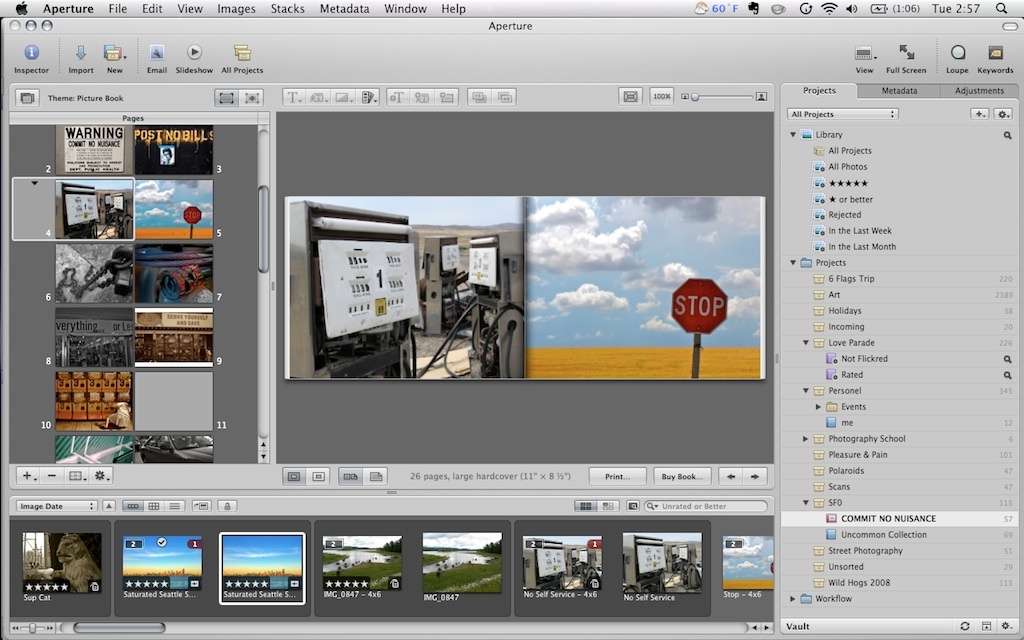
Task: Expand the Photography School folder
Action: [806, 439]
